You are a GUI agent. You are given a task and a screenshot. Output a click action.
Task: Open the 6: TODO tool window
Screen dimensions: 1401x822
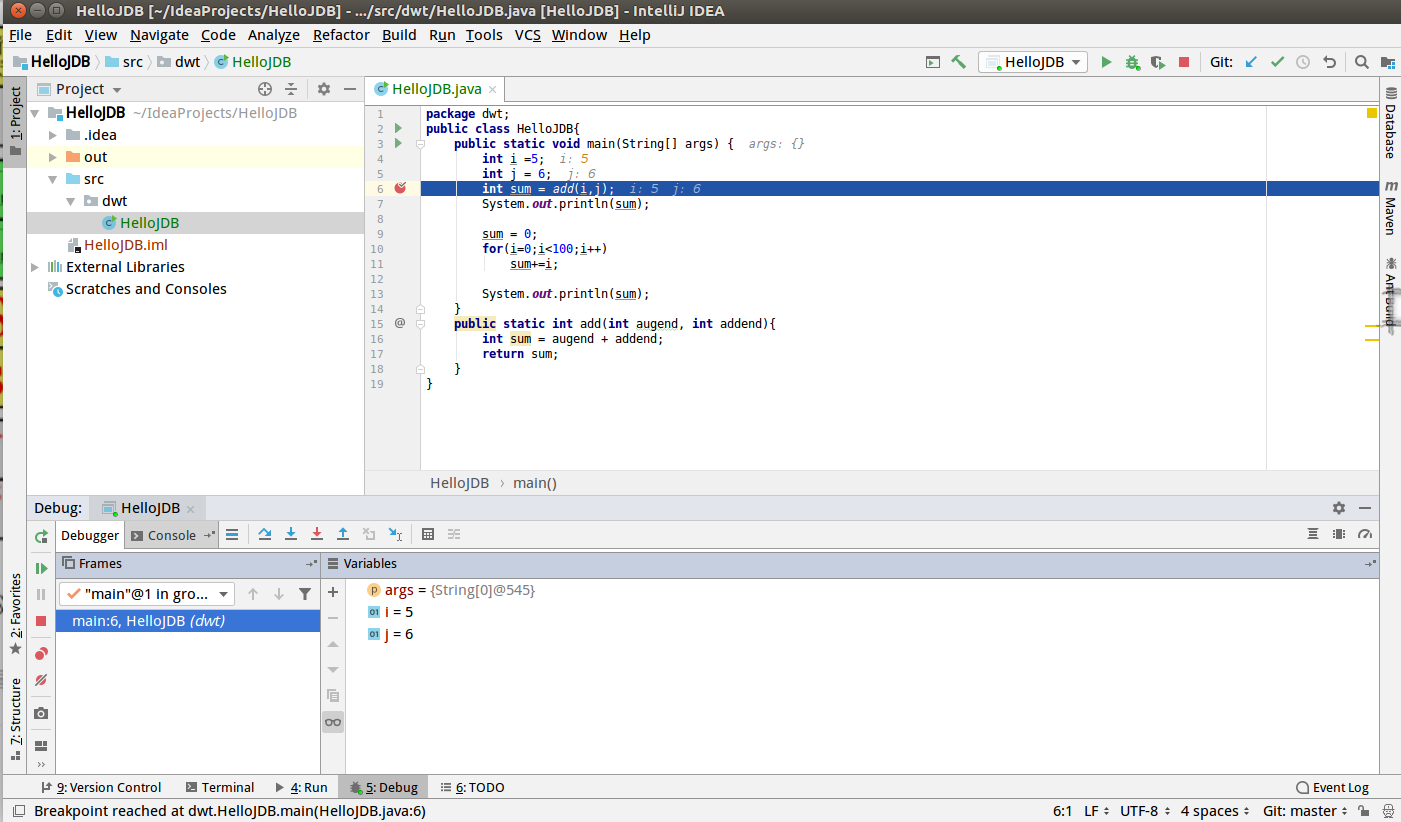point(473,787)
